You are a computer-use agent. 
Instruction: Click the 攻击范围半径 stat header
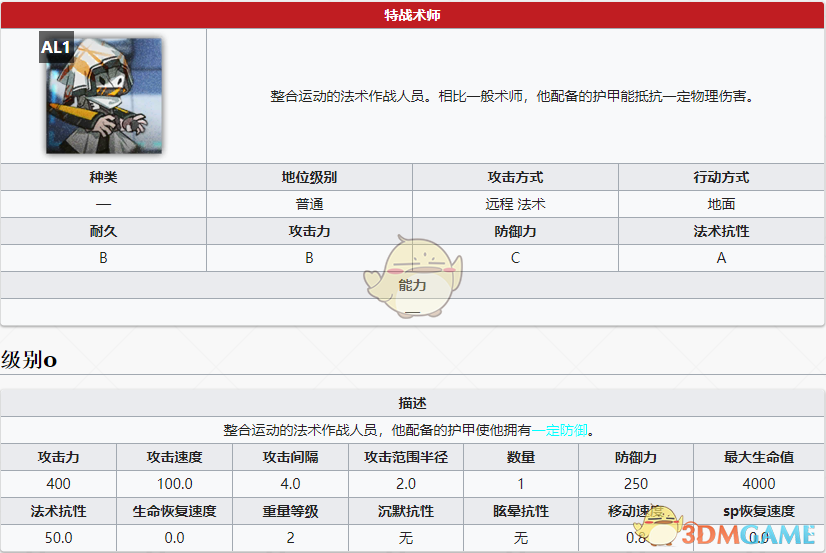(406, 457)
